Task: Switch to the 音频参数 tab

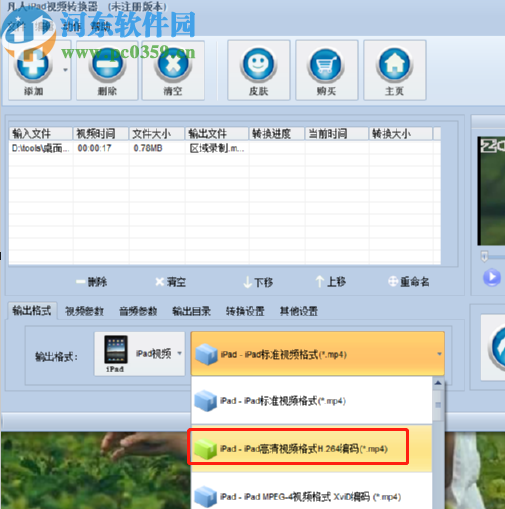Action: (x=138, y=311)
